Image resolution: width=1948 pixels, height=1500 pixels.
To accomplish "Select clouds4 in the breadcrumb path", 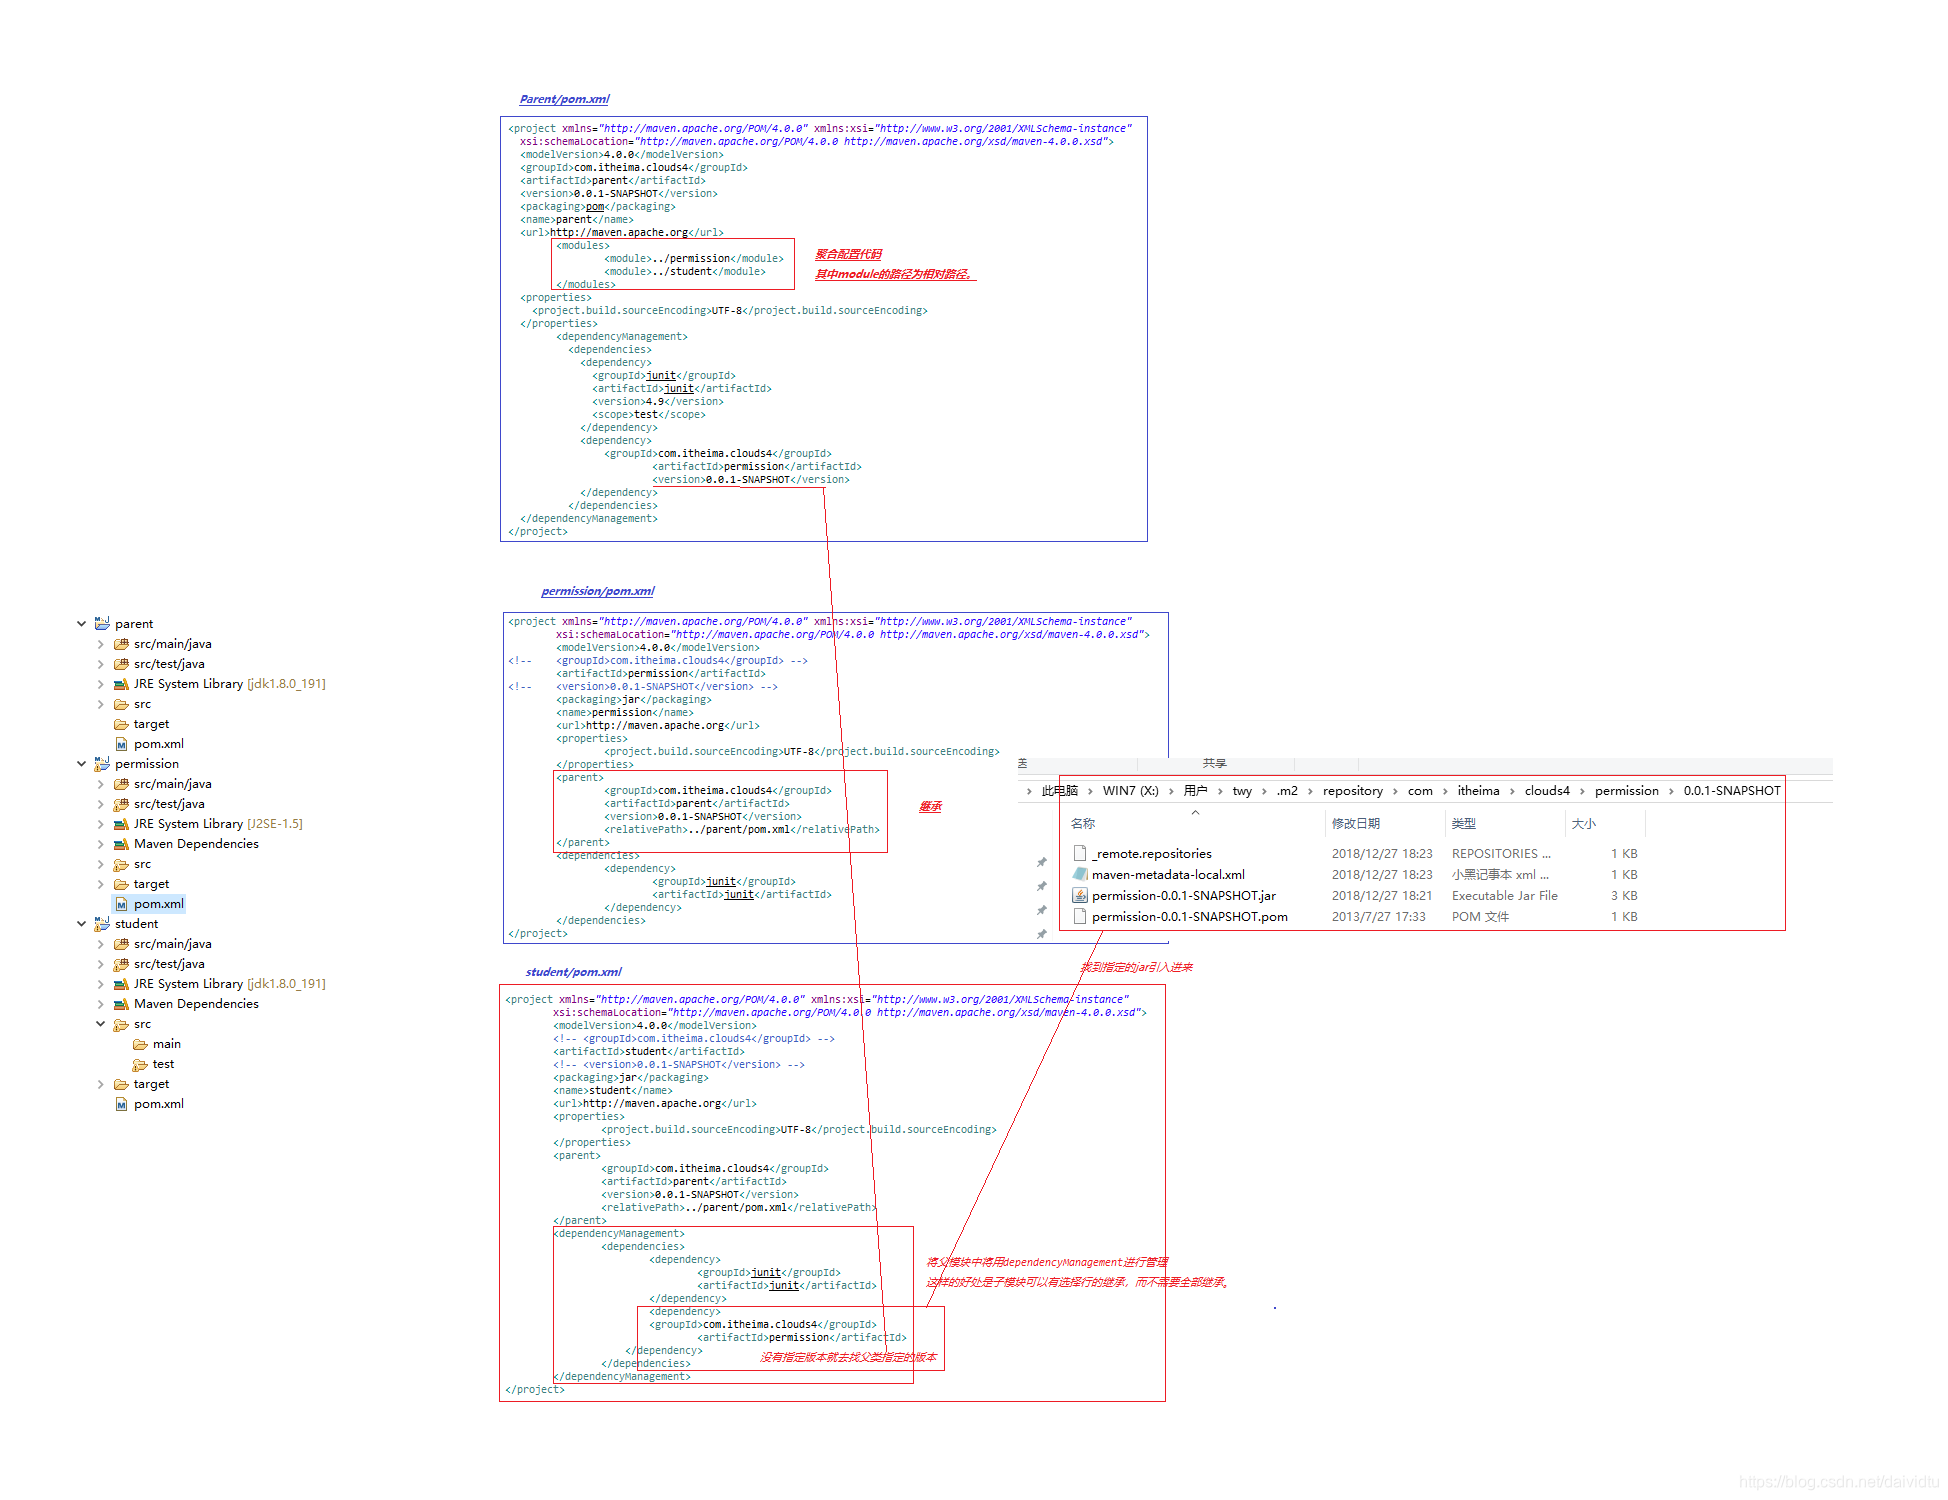I will (x=1546, y=791).
